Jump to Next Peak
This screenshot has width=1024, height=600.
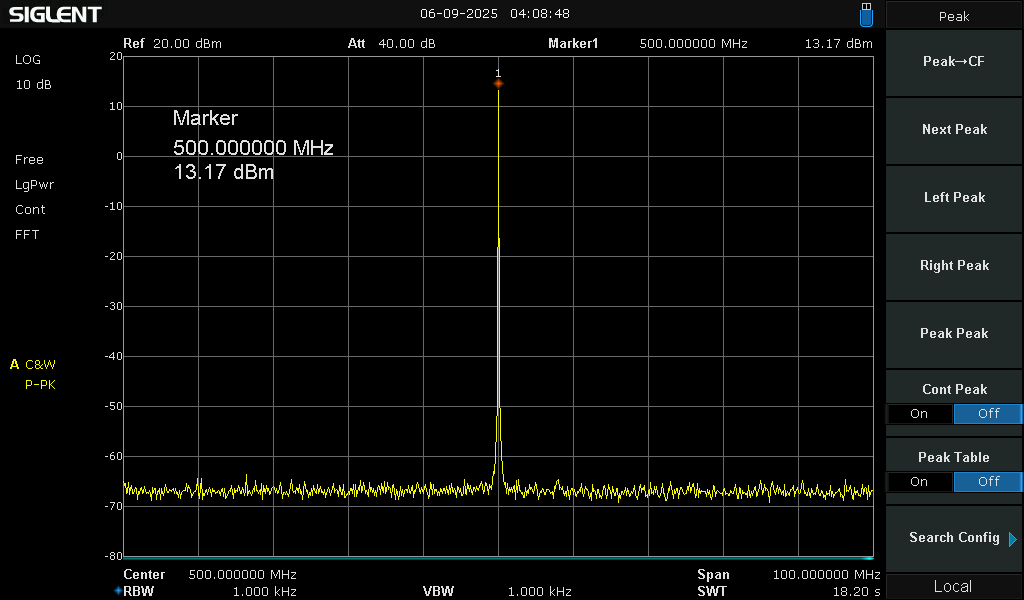point(954,130)
